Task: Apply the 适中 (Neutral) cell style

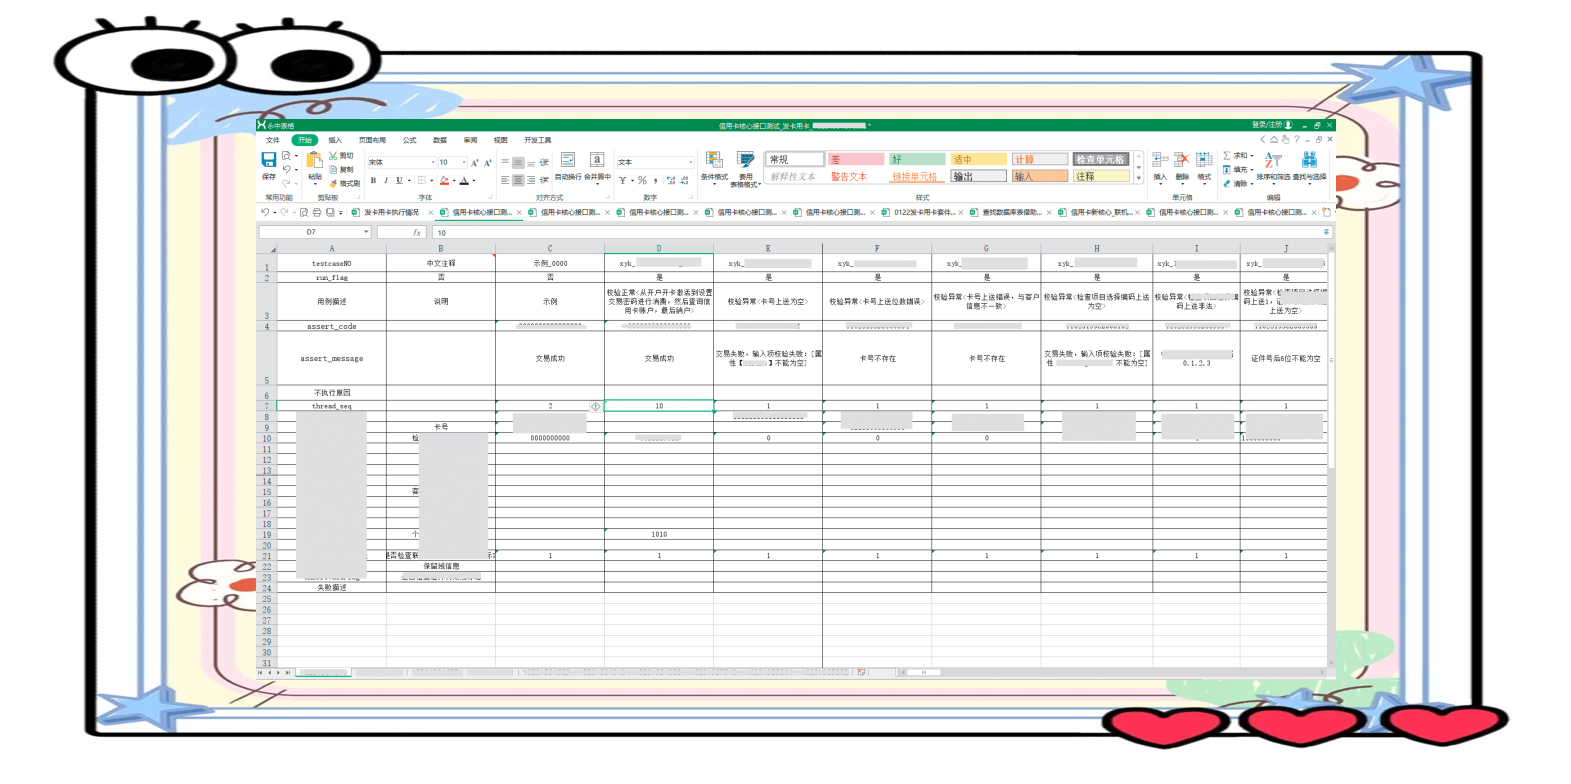Action: pos(978,159)
